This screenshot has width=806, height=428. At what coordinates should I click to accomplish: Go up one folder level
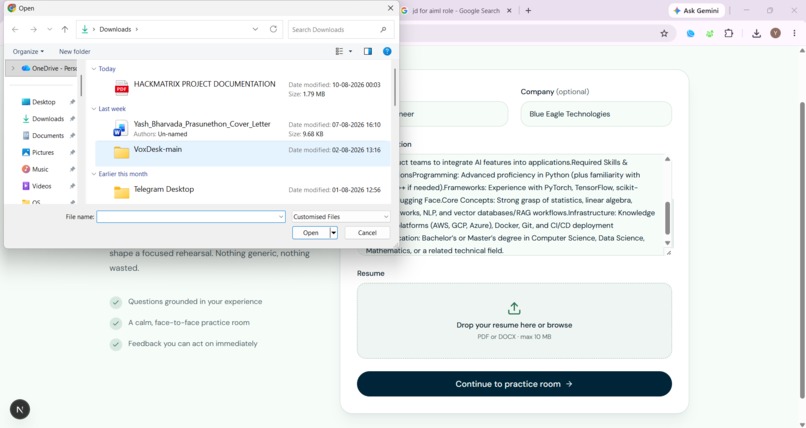pyautogui.click(x=65, y=29)
